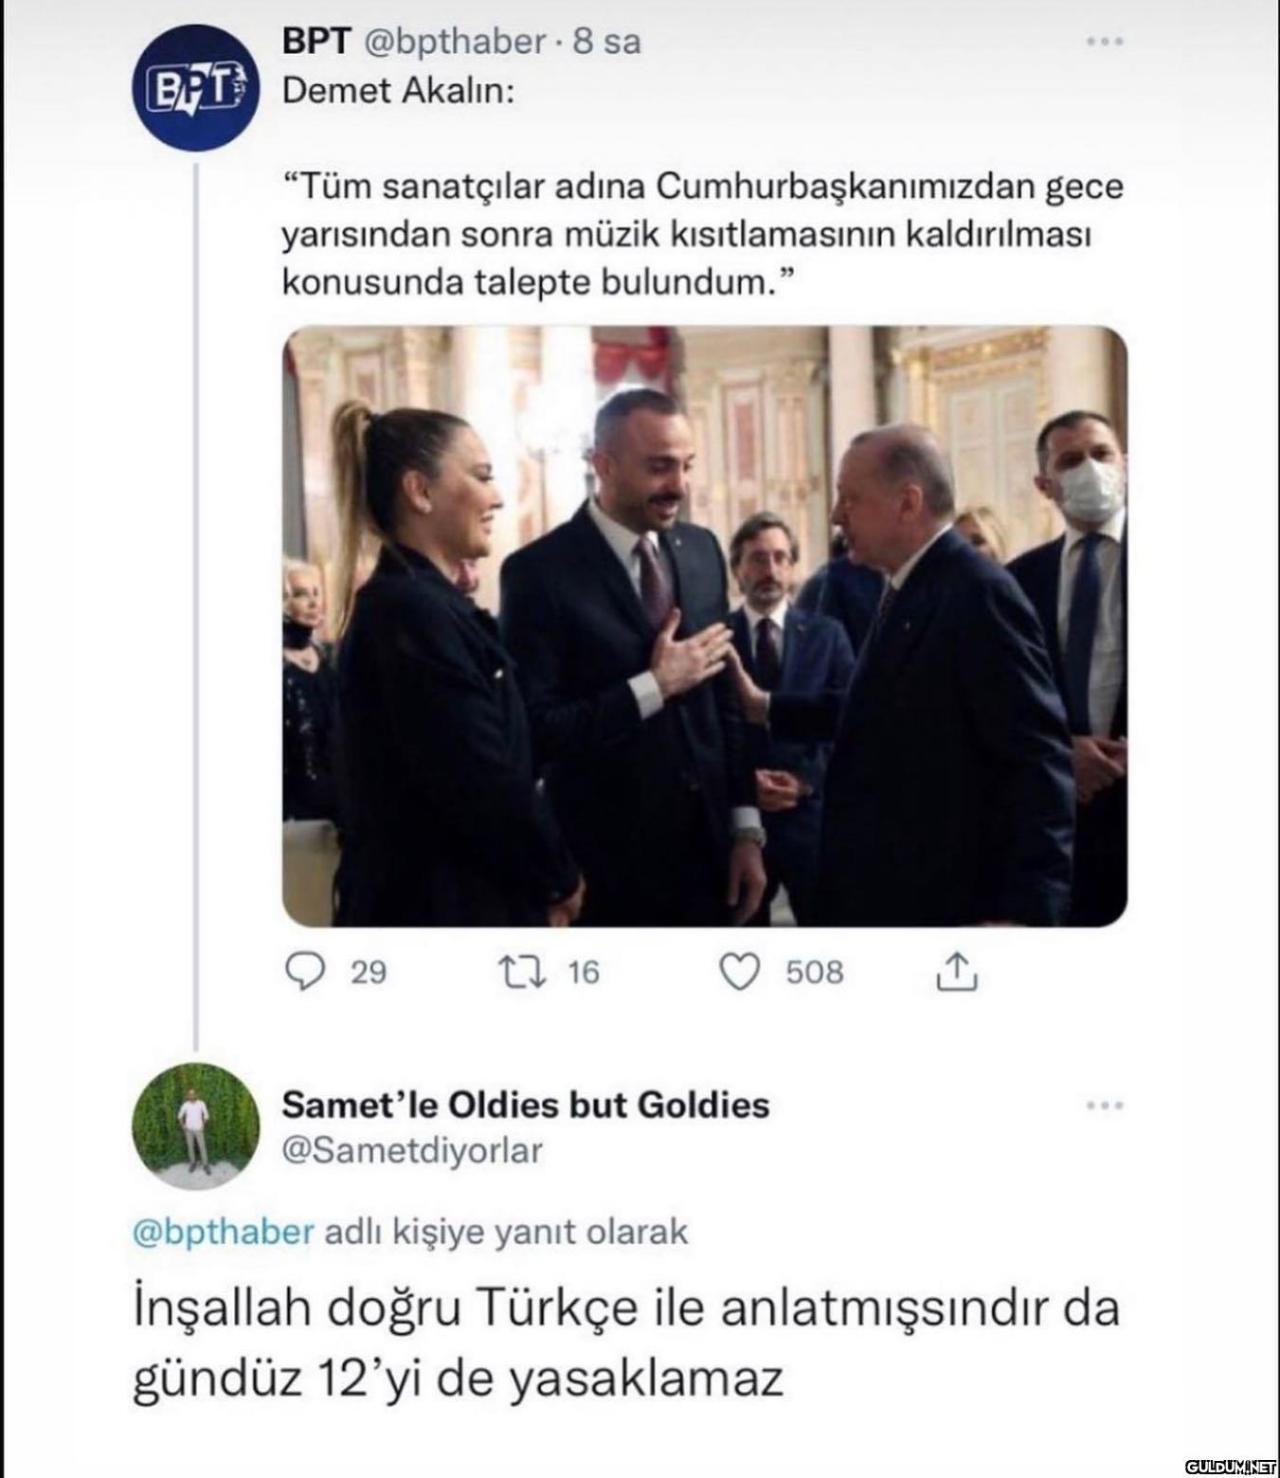Click the reply speech bubble icon

click(306, 971)
